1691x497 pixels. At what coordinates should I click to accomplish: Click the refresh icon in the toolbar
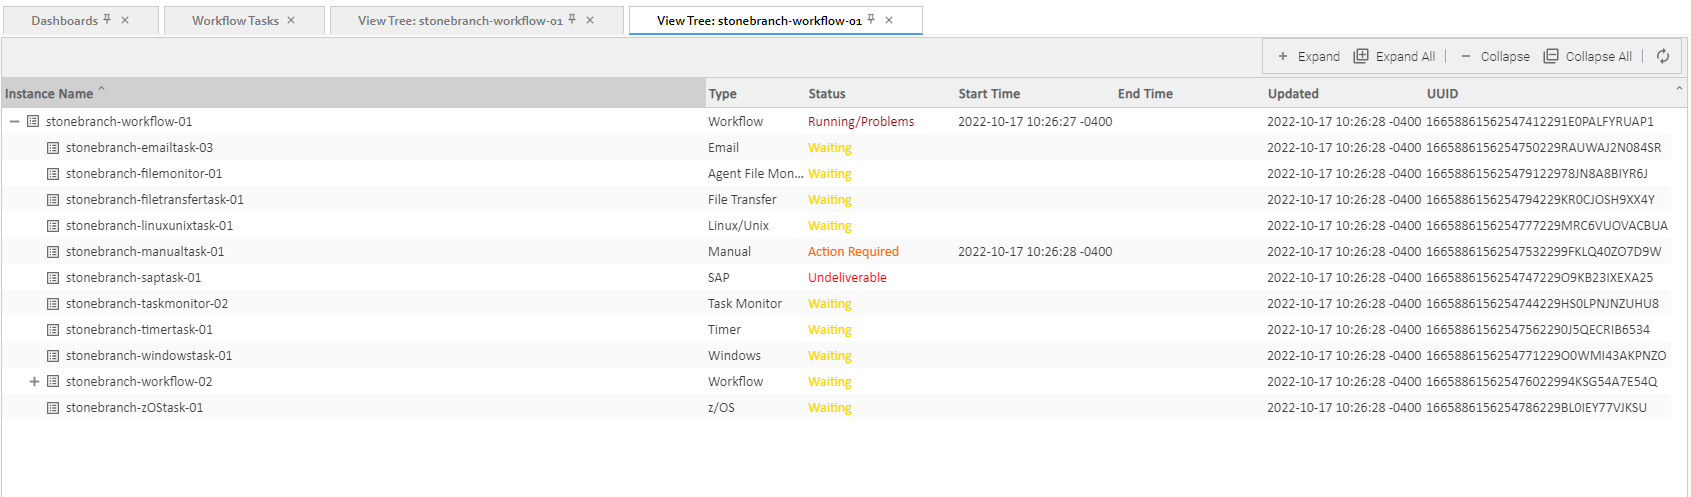tap(1662, 56)
